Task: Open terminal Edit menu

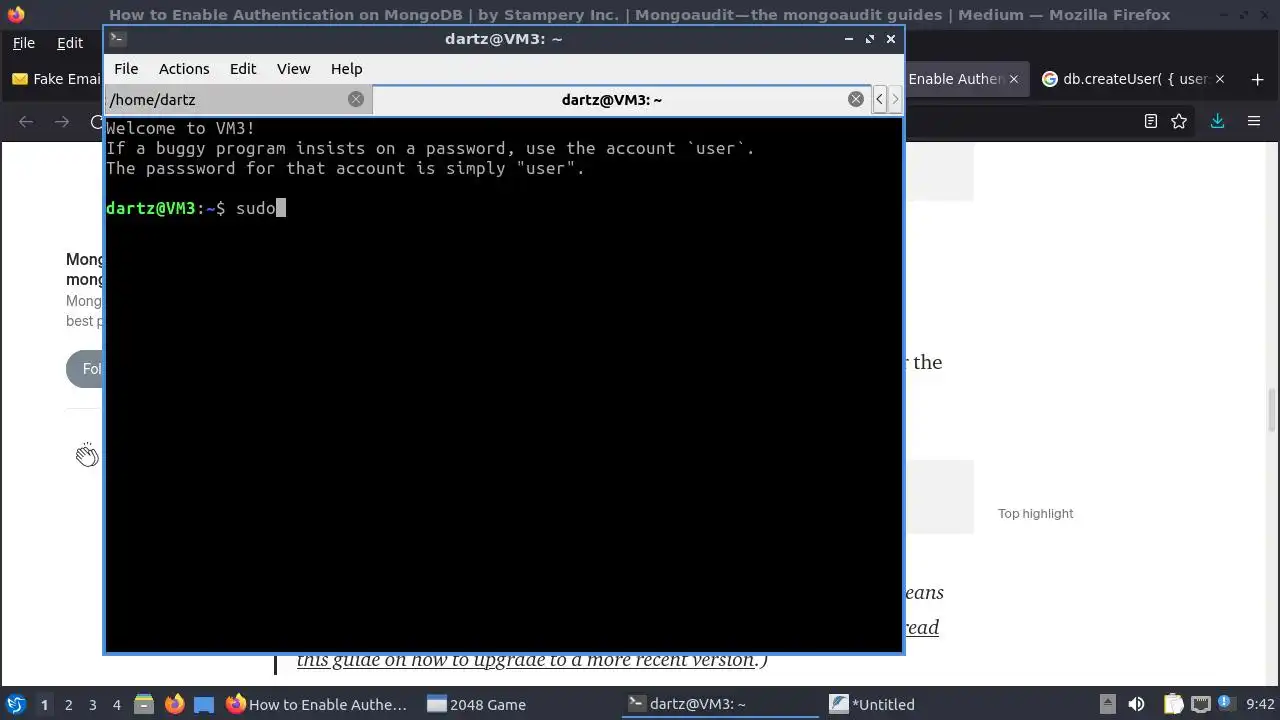Action: pyautogui.click(x=243, y=68)
